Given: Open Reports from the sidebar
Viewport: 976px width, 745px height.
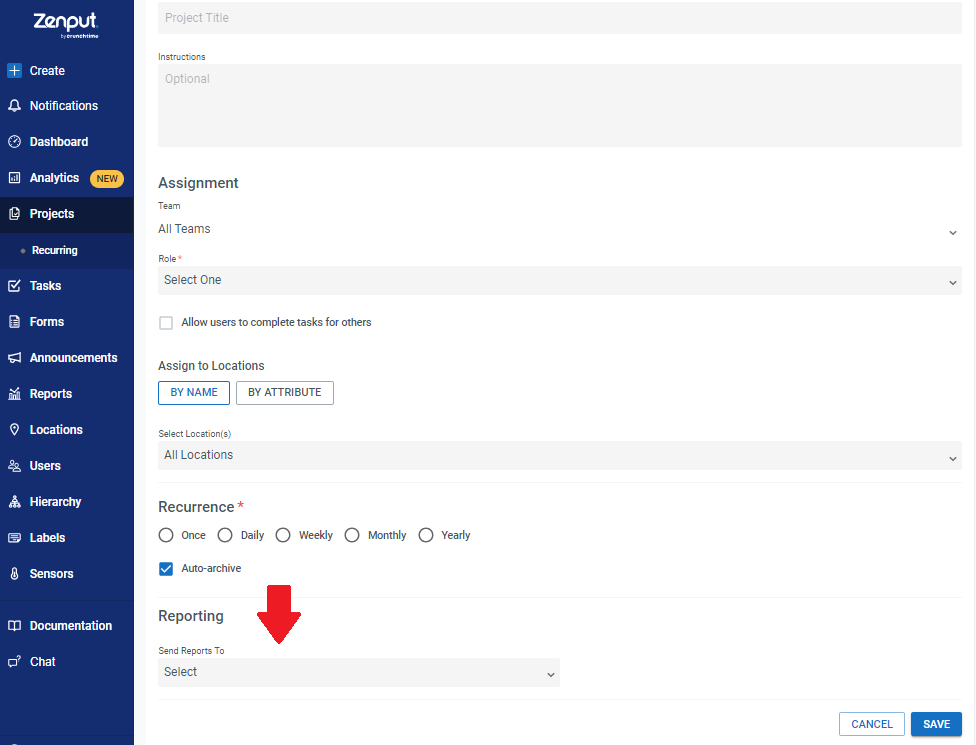Looking at the screenshot, I should point(50,394).
